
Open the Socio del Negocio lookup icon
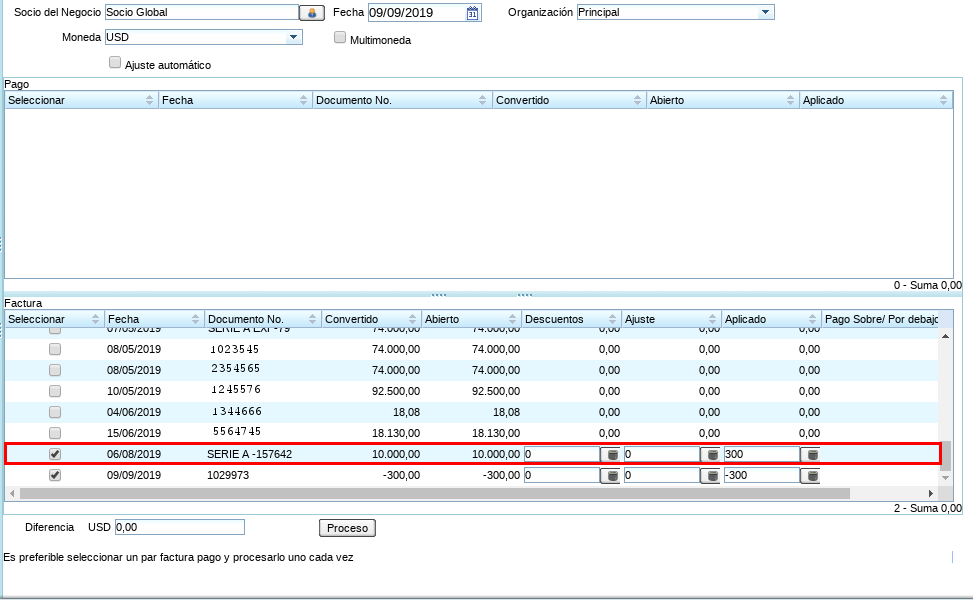click(312, 13)
